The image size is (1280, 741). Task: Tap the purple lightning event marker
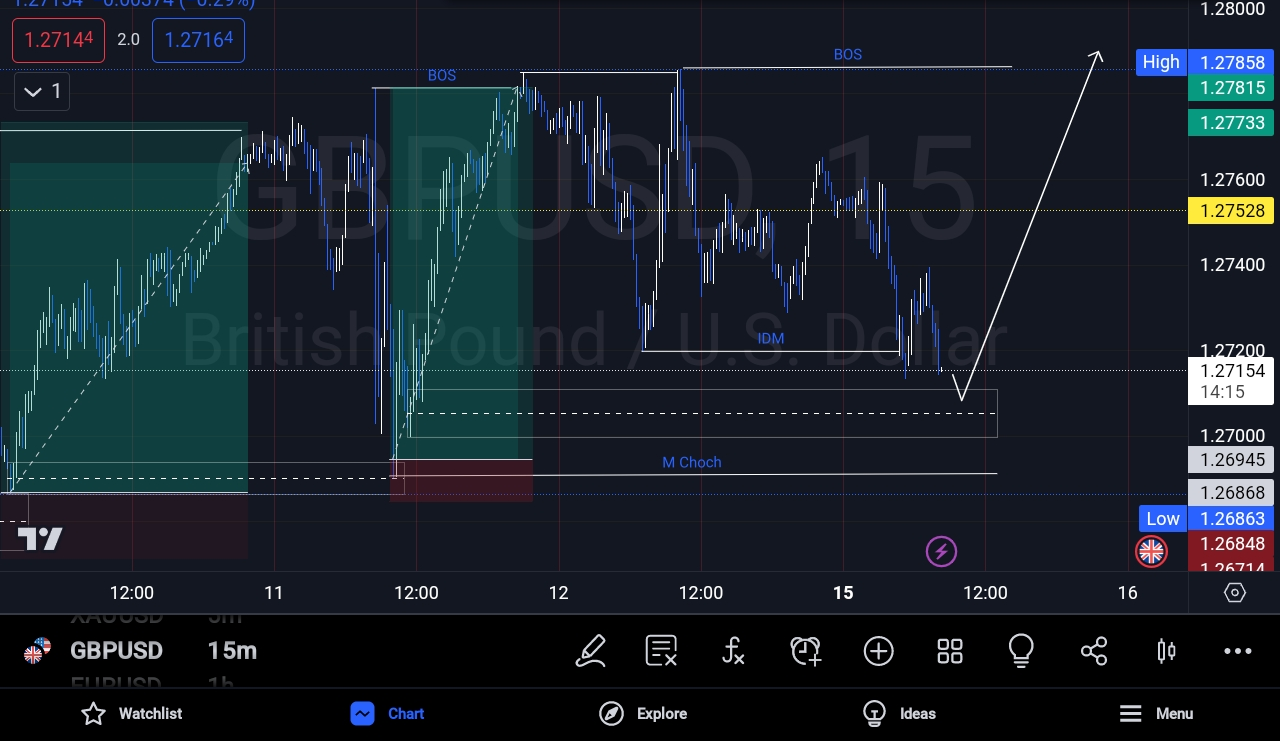pyautogui.click(x=941, y=551)
